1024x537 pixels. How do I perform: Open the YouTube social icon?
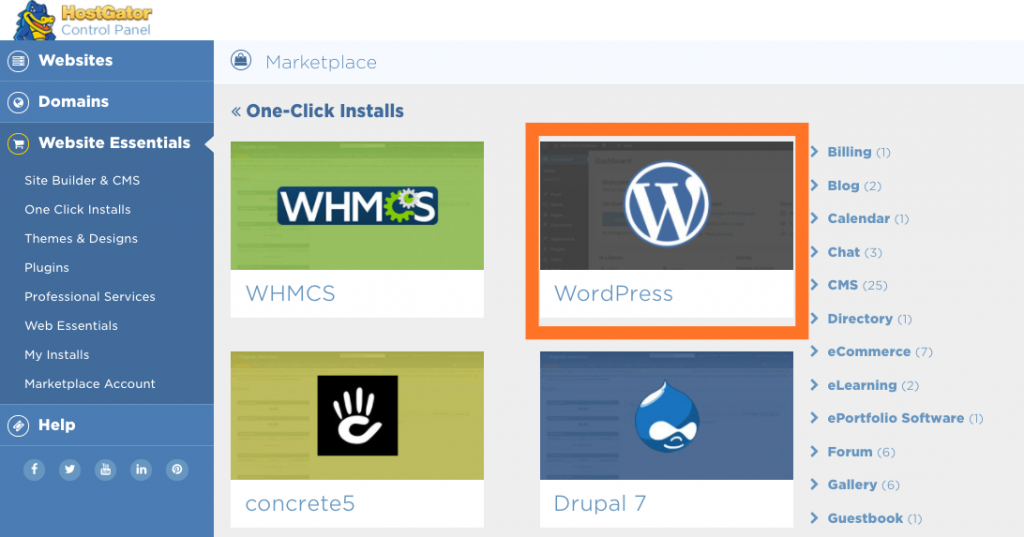[105, 470]
